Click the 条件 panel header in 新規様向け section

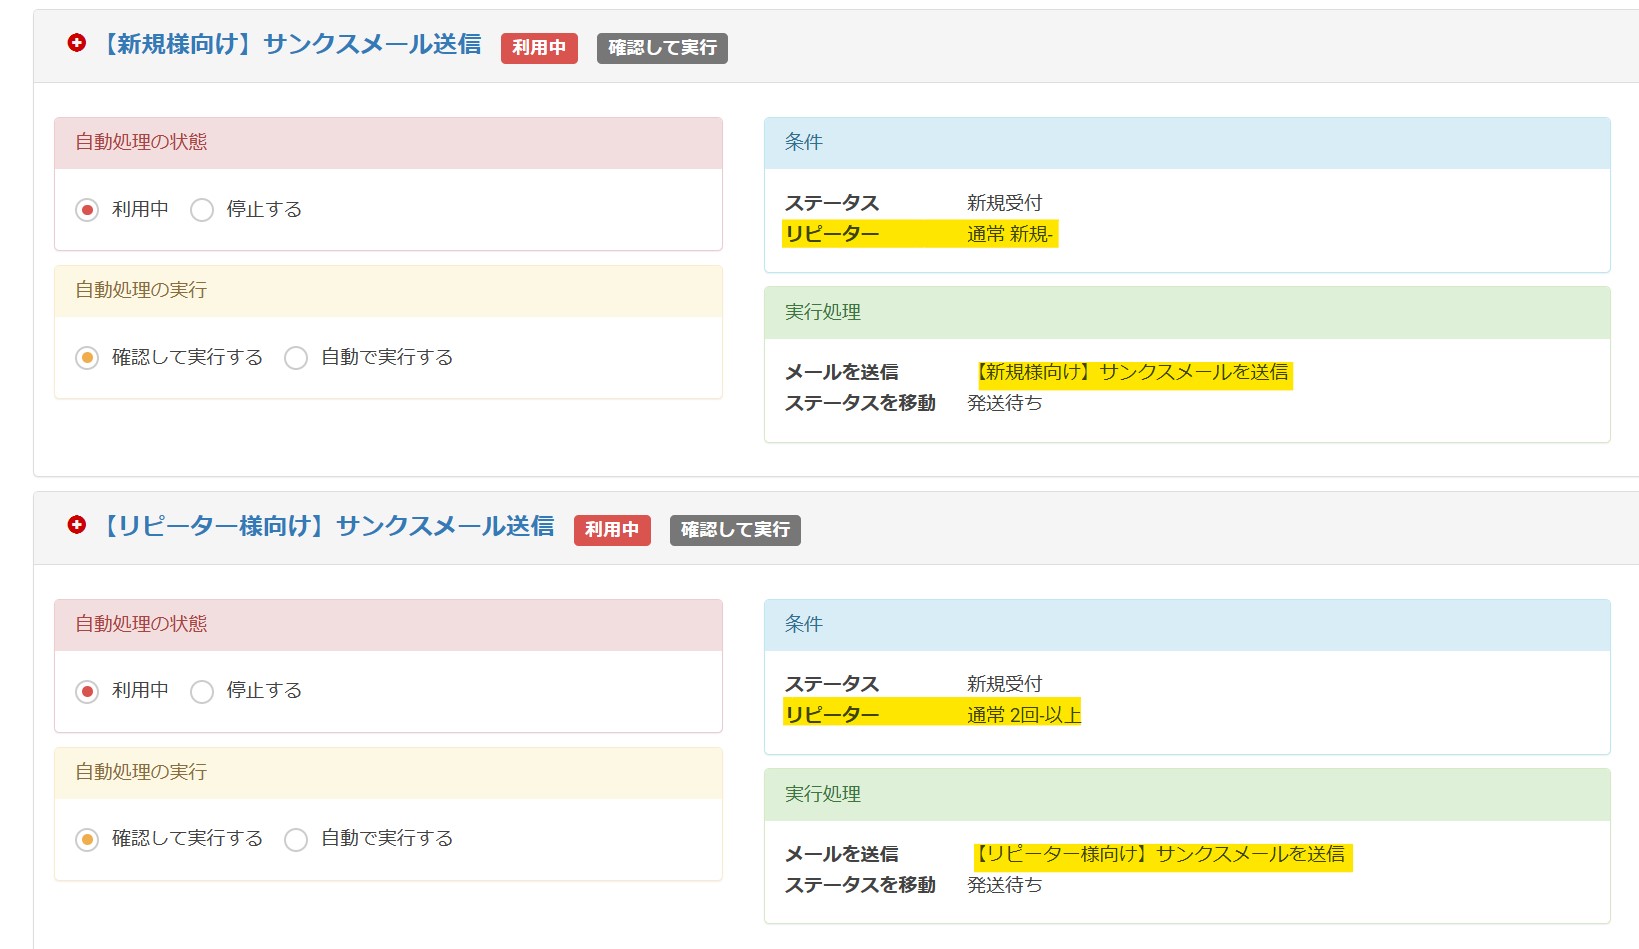(x=1187, y=143)
